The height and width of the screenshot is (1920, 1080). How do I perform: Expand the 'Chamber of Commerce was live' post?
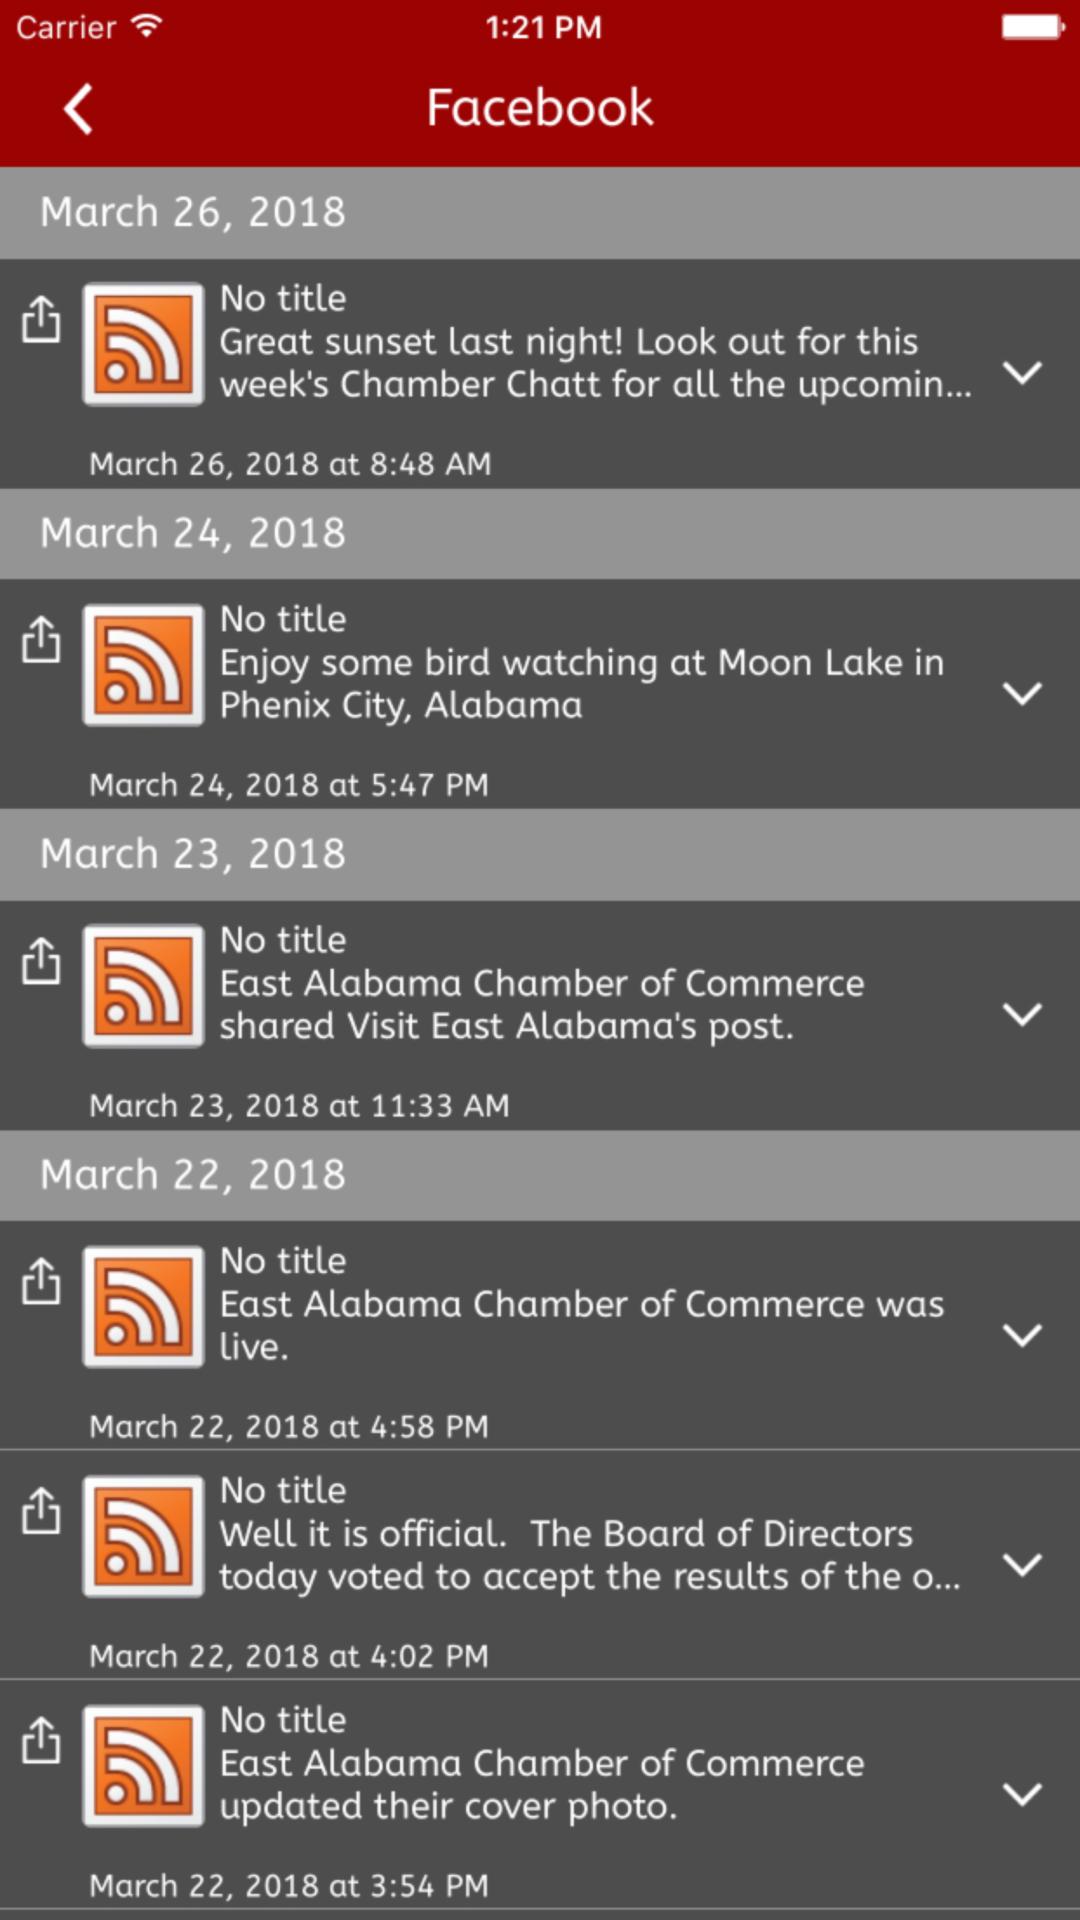(1022, 1335)
